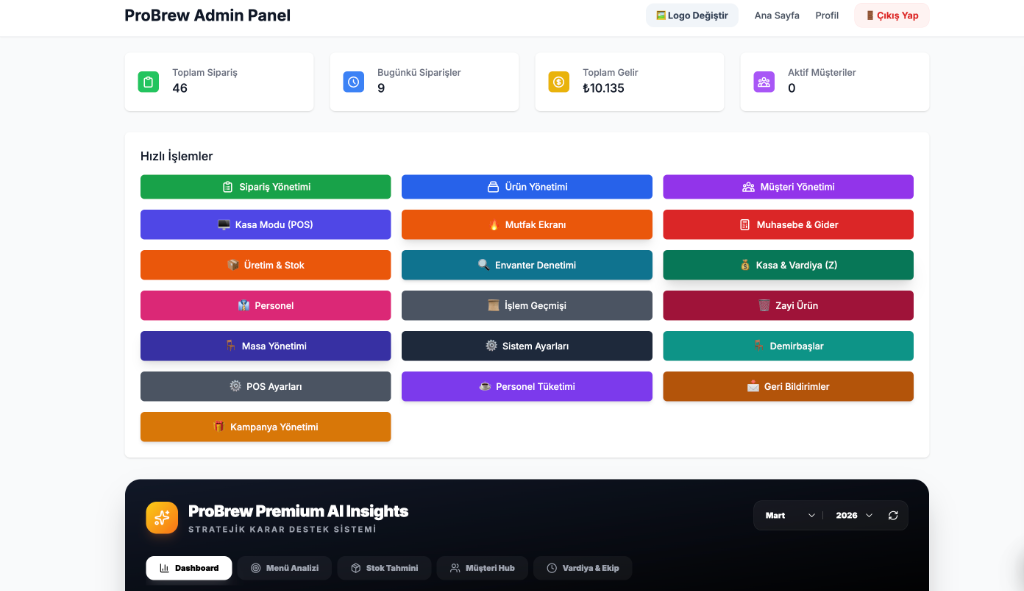Click the yellow Toplam Gelir coin icon
1024x591 pixels.
click(558, 82)
